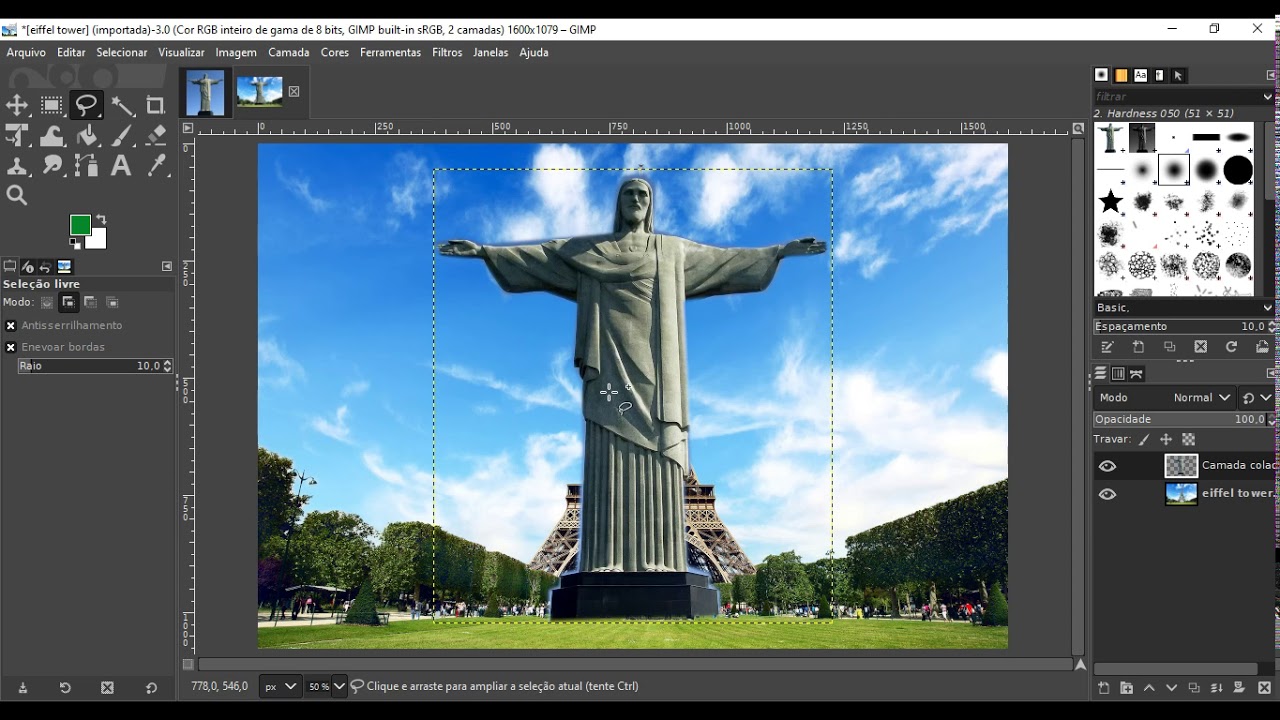Hide the eiffel tower layer
This screenshot has width=1280, height=720.
[1107, 494]
